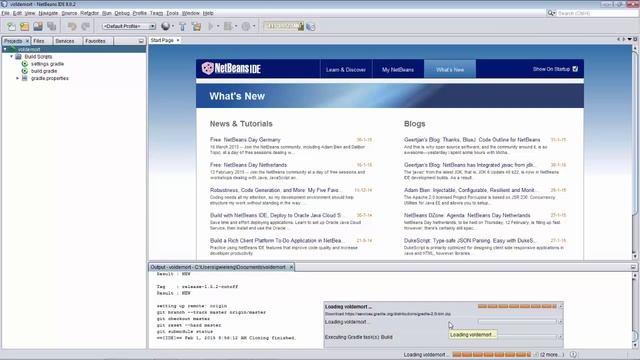640x360 pixels.
Task: Click the New File toolbar icon
Action: coord(11,27)
